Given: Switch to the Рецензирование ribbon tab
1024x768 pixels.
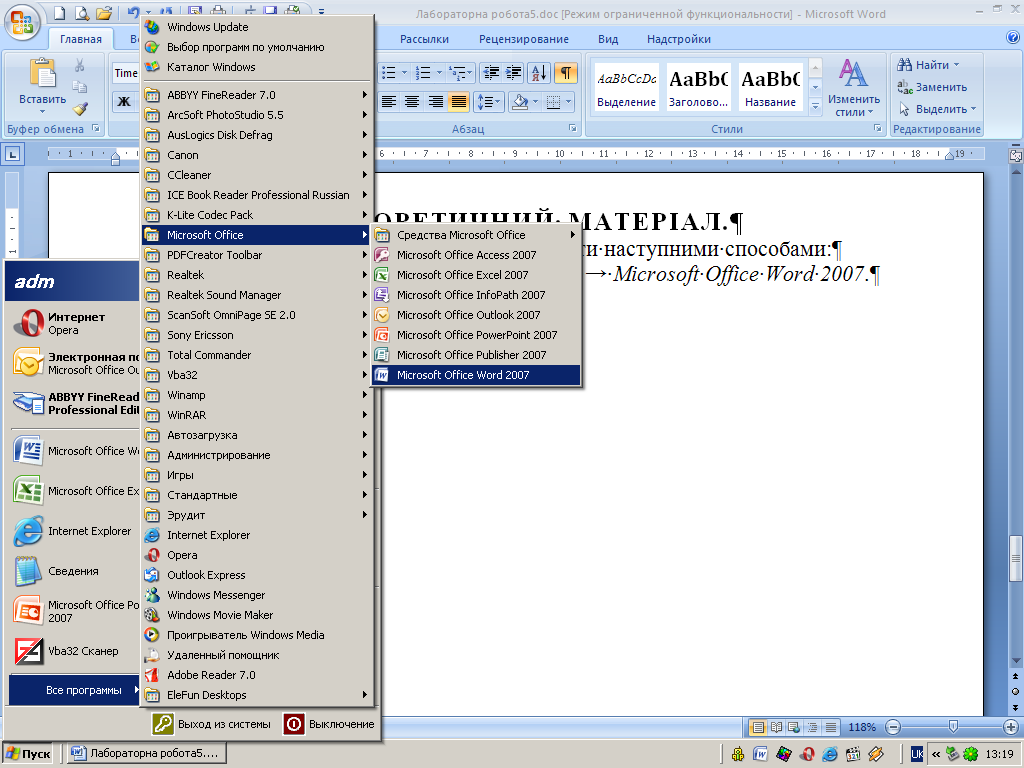Looking at the screenshot, I should click(524, 39).
